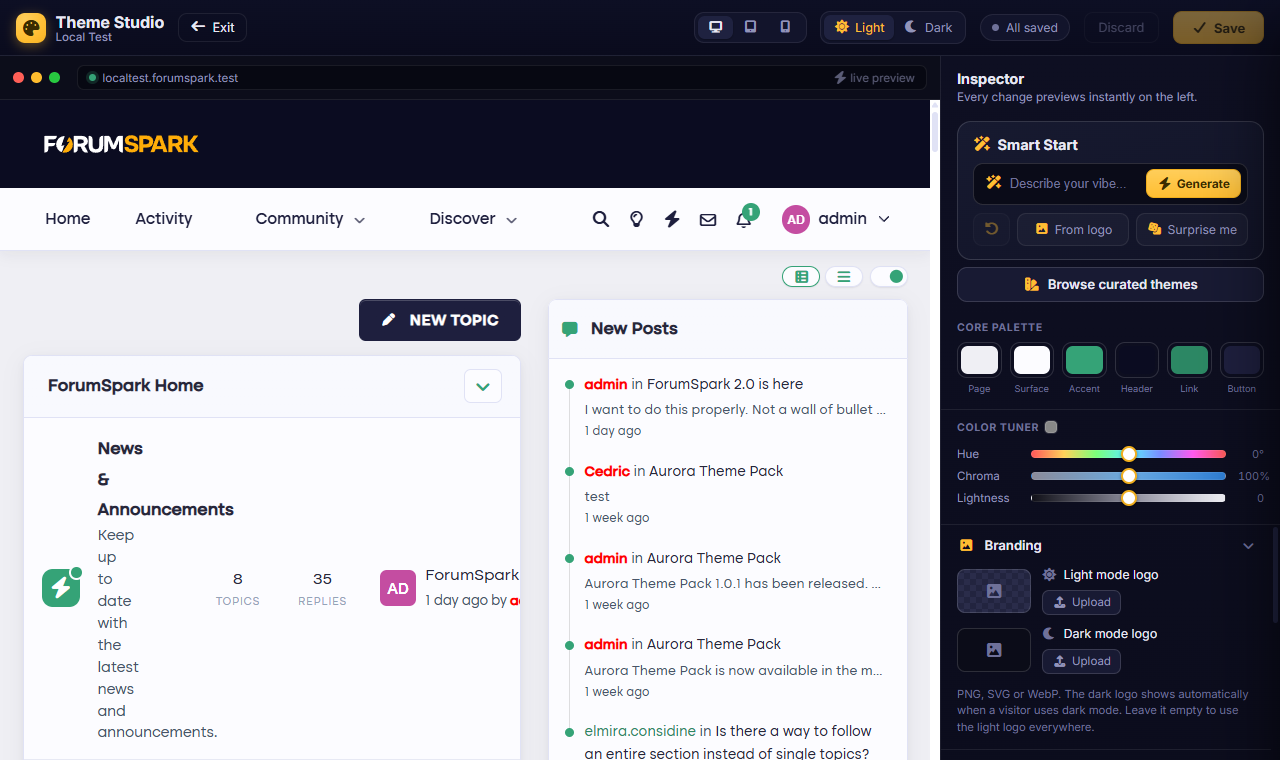
Task: Click the Surprise me button
Action: pyautogui.click(x=1192, y=229)
